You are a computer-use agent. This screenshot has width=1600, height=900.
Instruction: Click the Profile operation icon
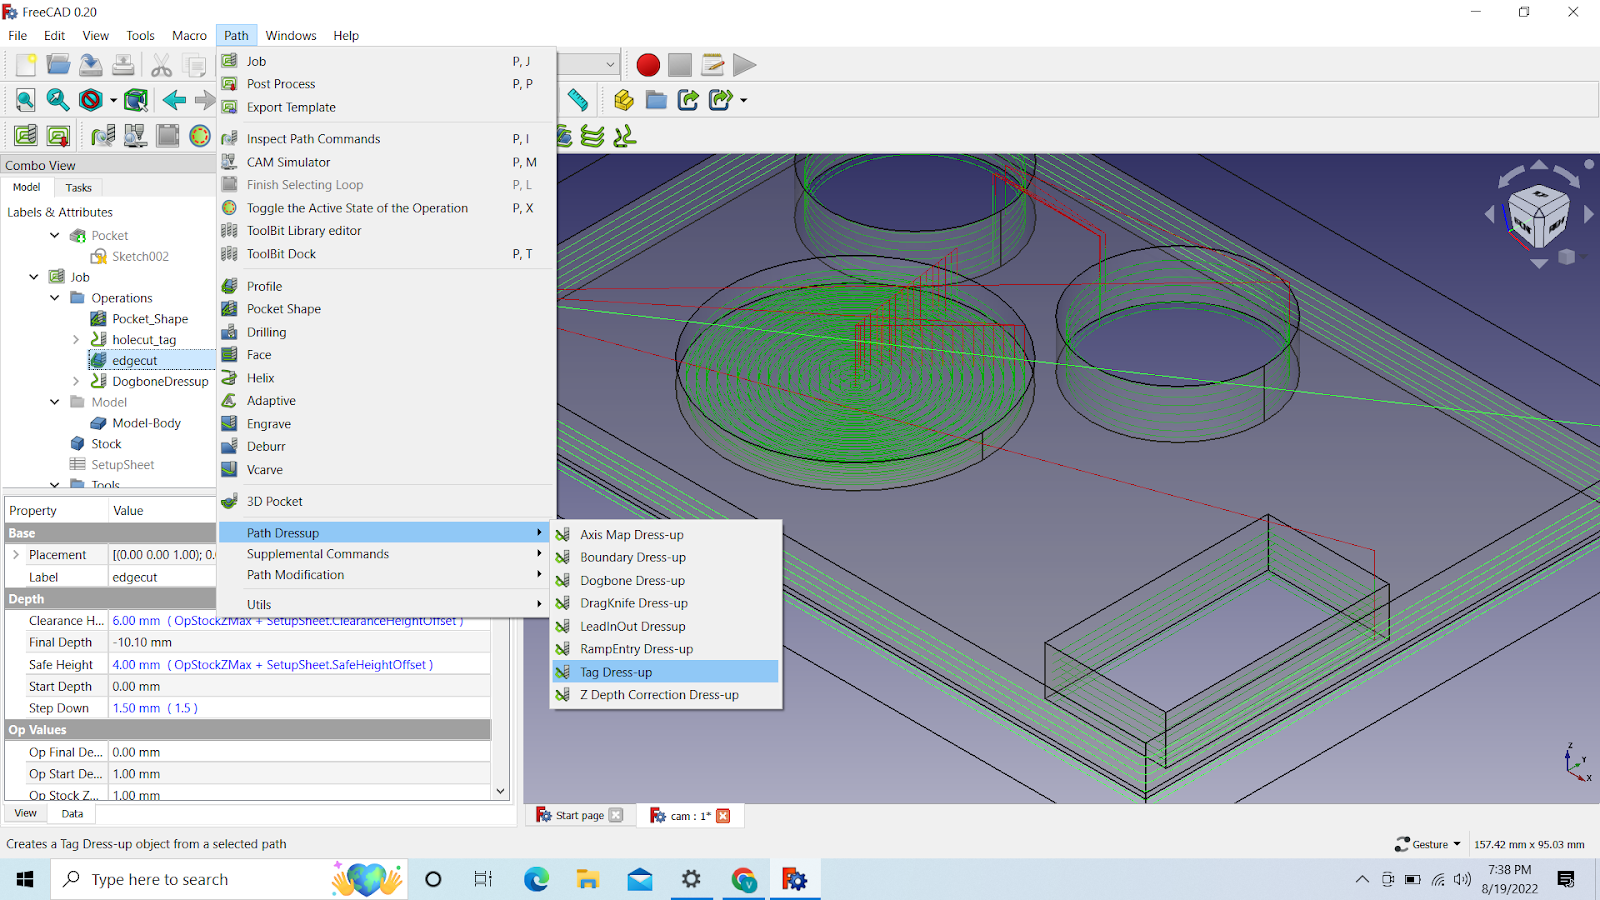(x=229, y=286)
